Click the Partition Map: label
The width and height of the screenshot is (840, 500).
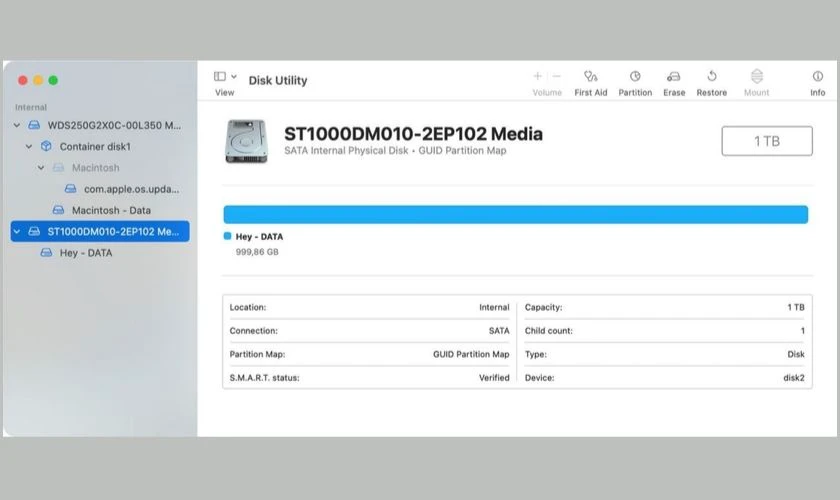click(257, 354)
